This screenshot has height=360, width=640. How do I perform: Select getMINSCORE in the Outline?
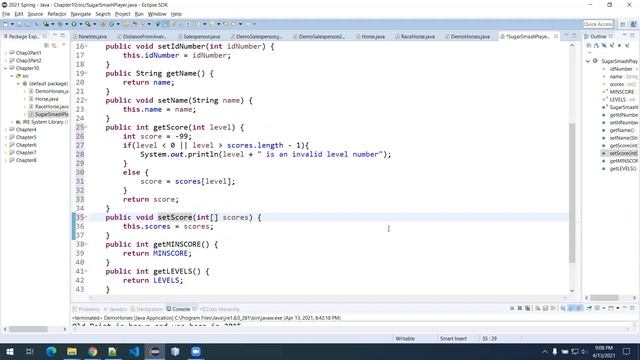click(623, 161)
